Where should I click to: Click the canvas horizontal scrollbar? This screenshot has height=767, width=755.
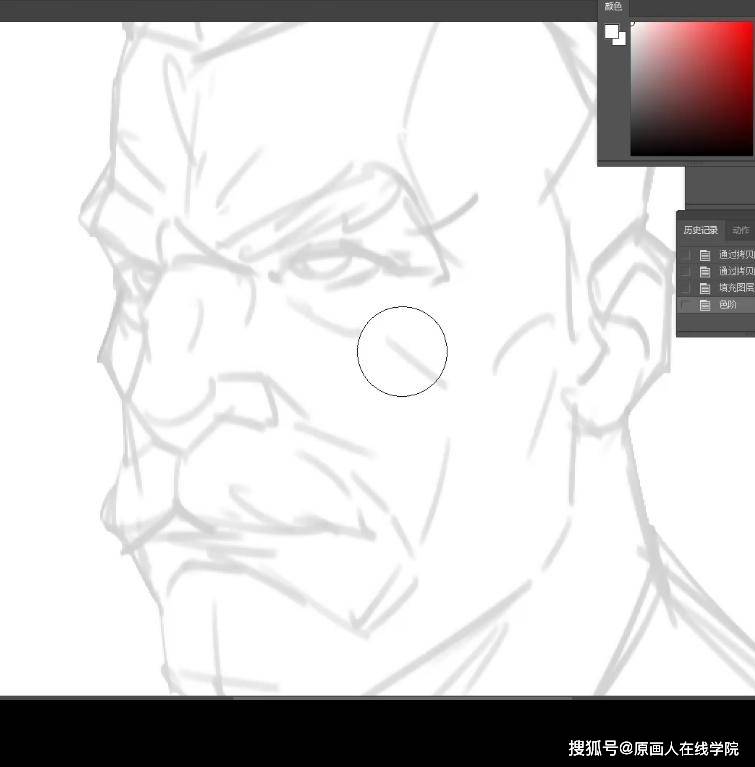402,698
